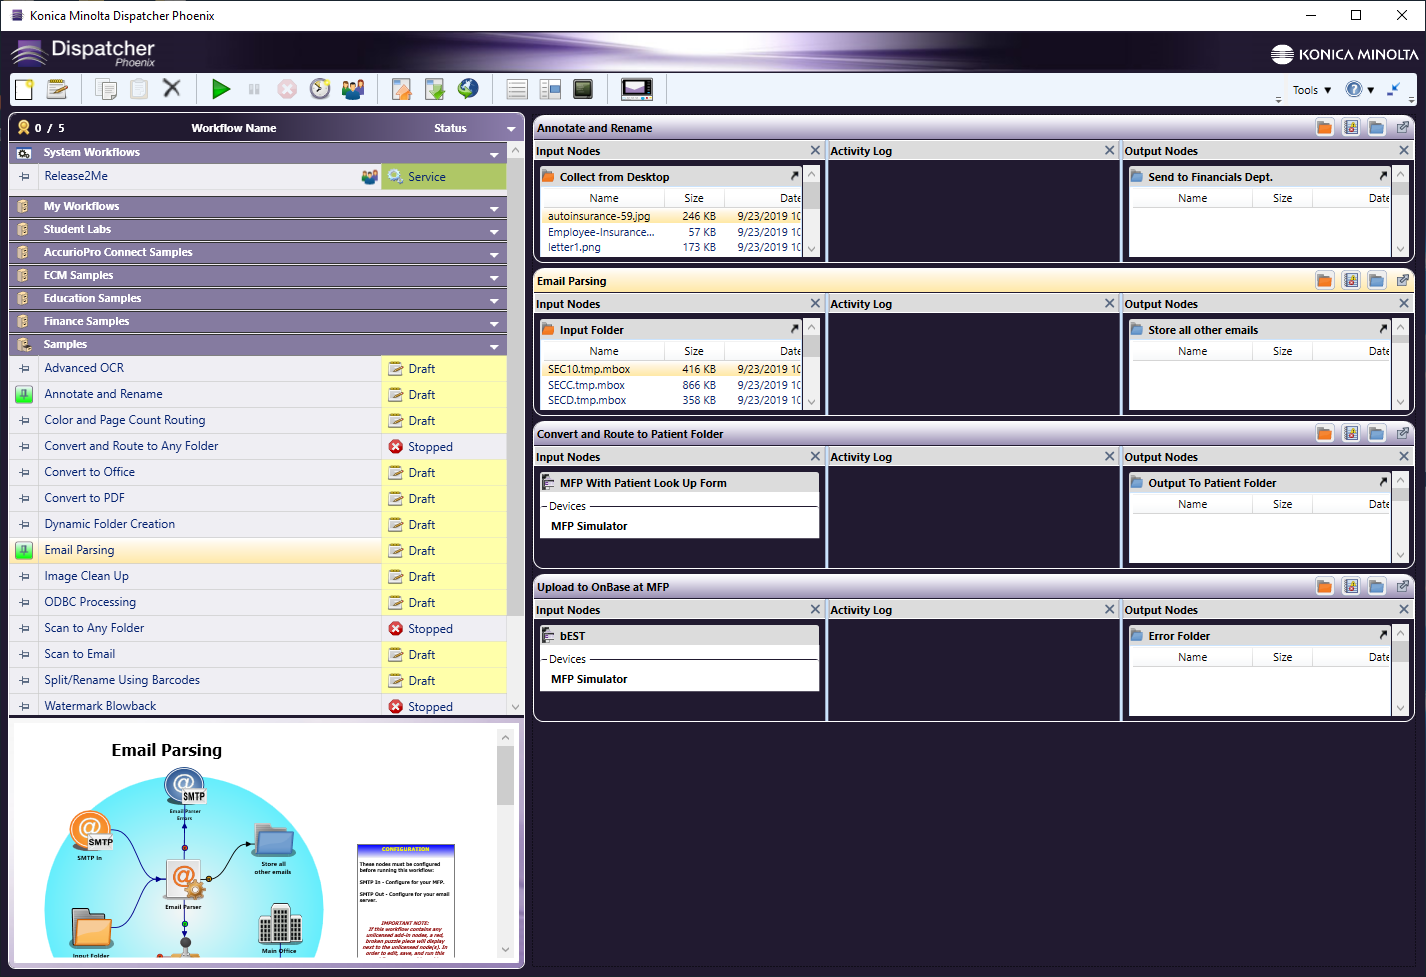Open the dropdown arrow next to Status column

511,129
